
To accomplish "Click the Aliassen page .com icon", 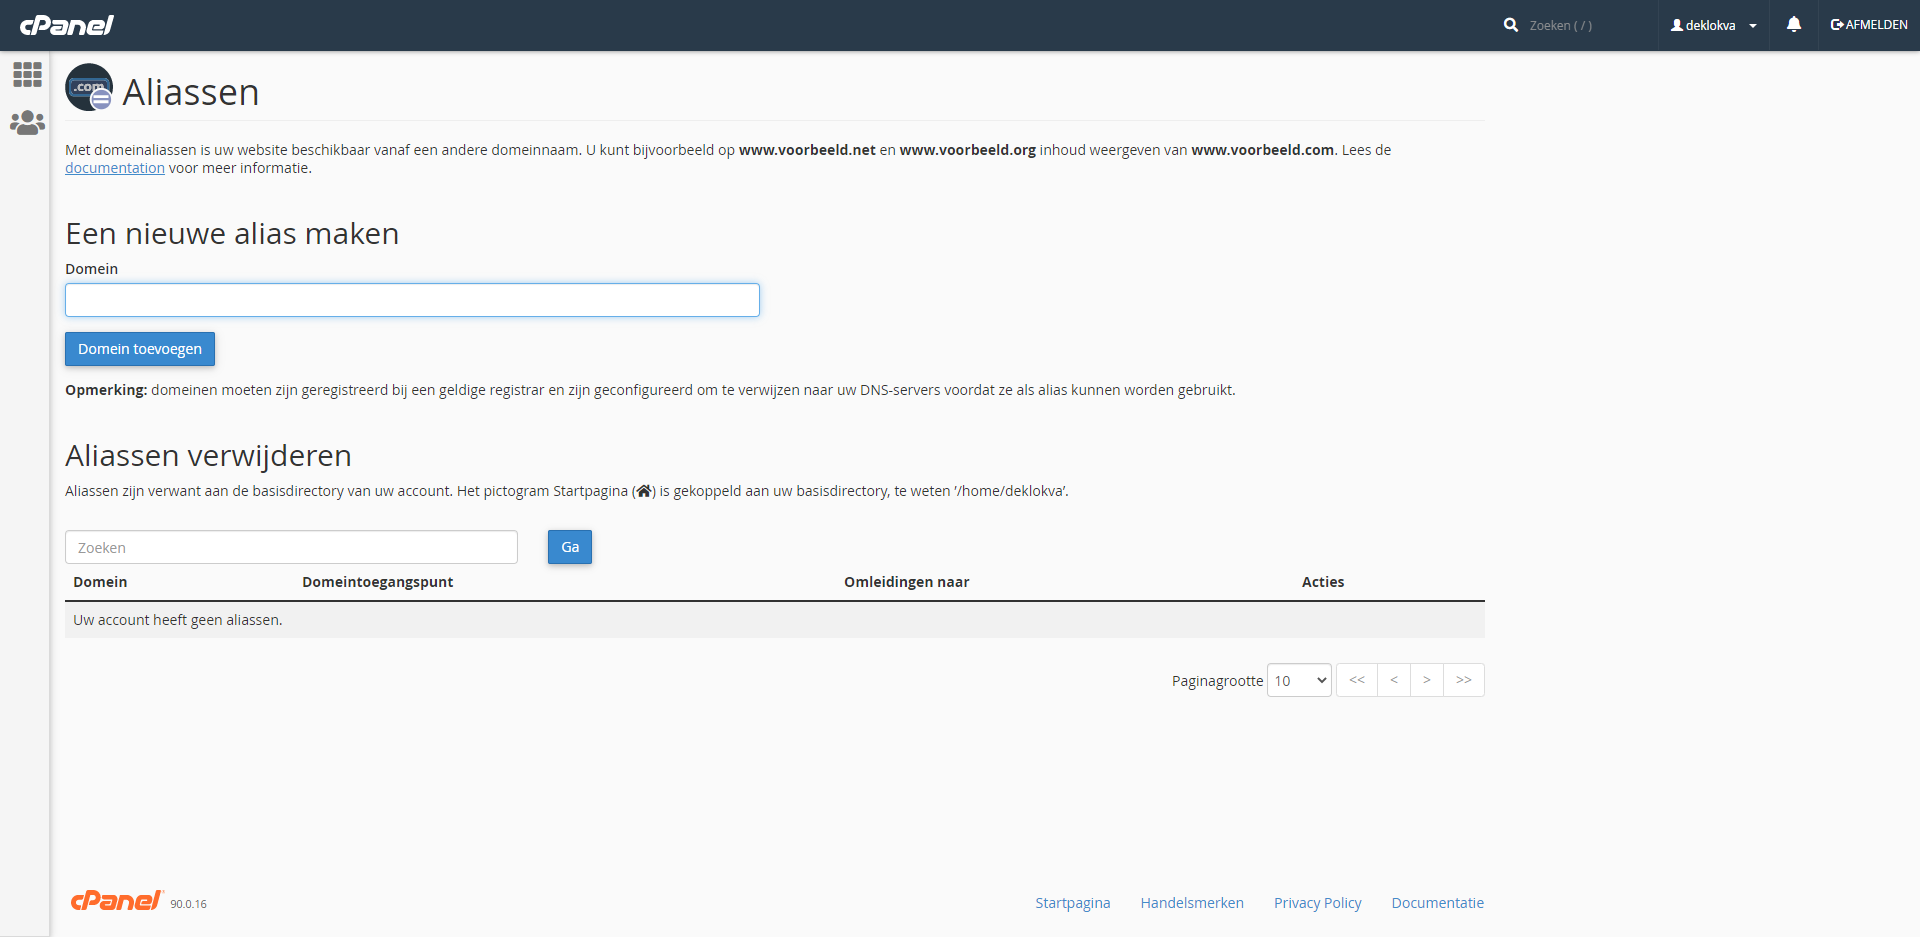I will click(x=89, y=88).
